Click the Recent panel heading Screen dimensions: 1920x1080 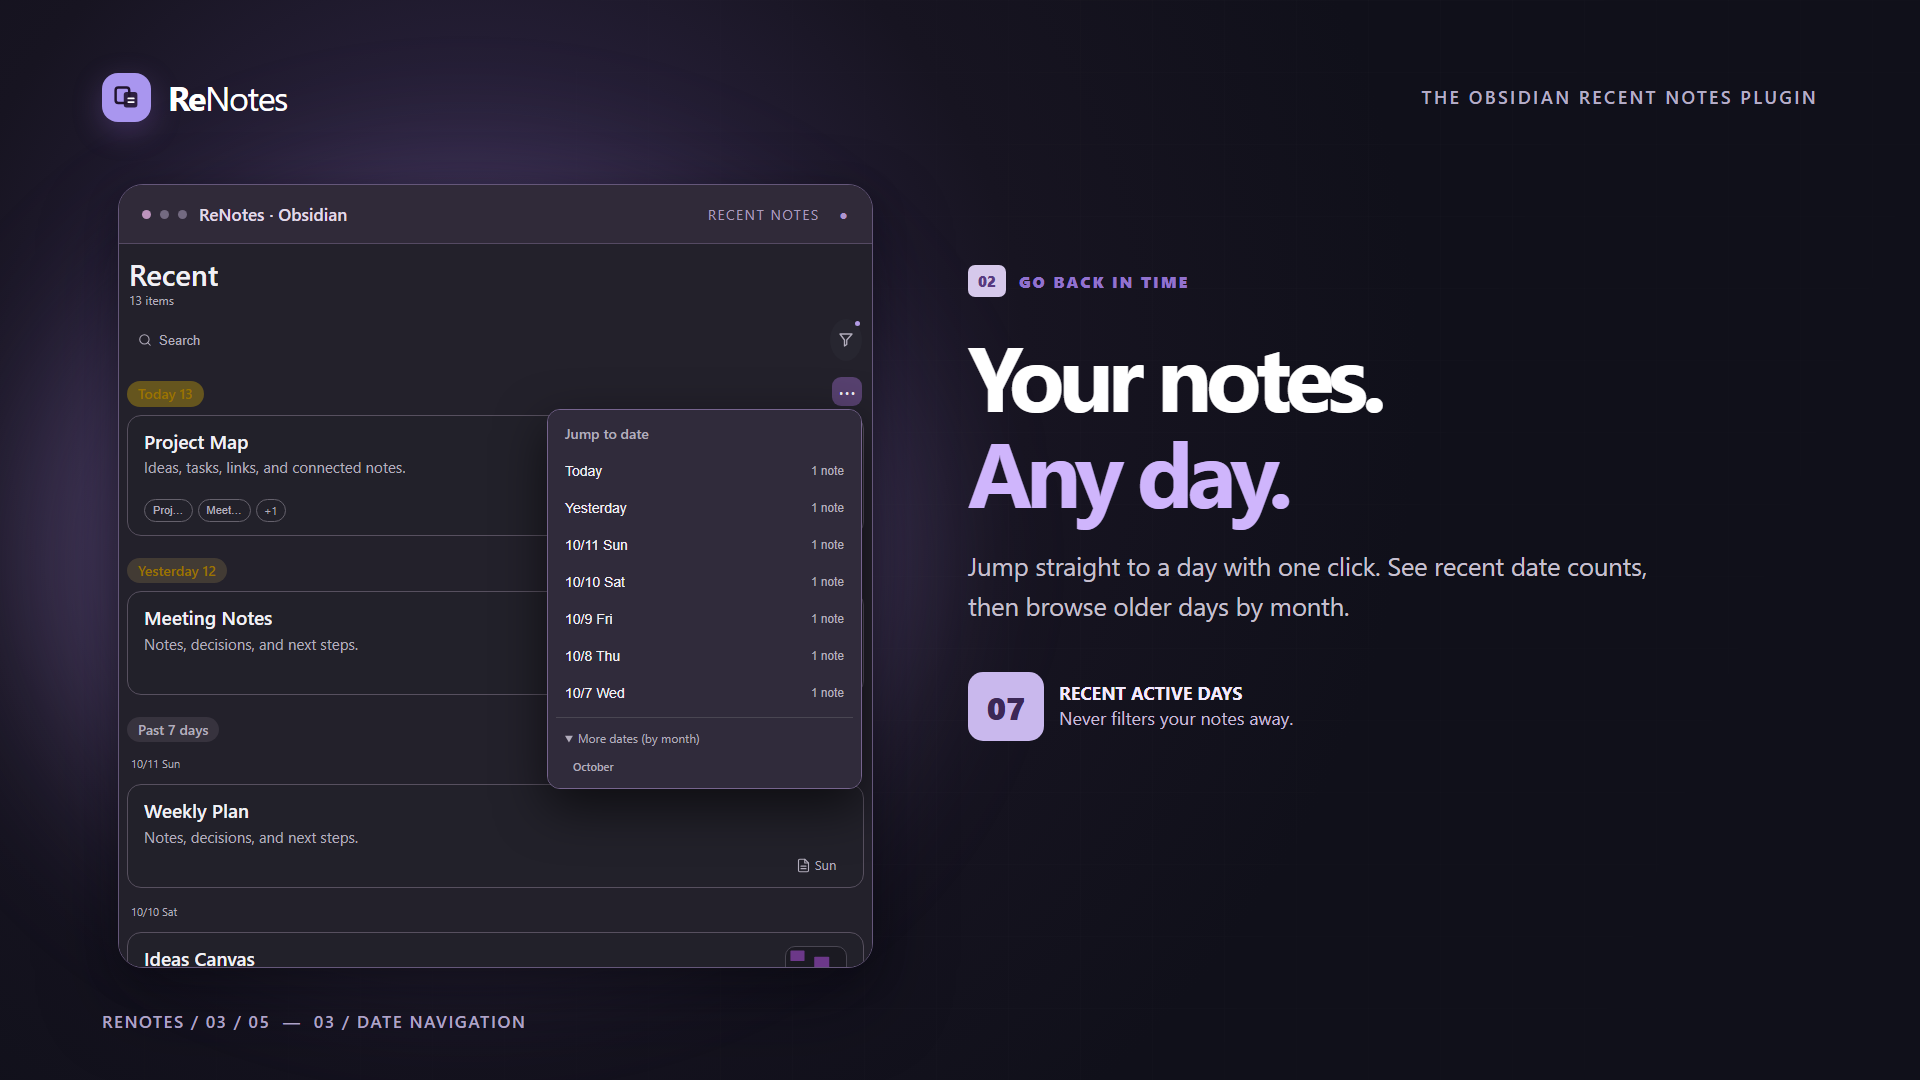click(174, 276)
